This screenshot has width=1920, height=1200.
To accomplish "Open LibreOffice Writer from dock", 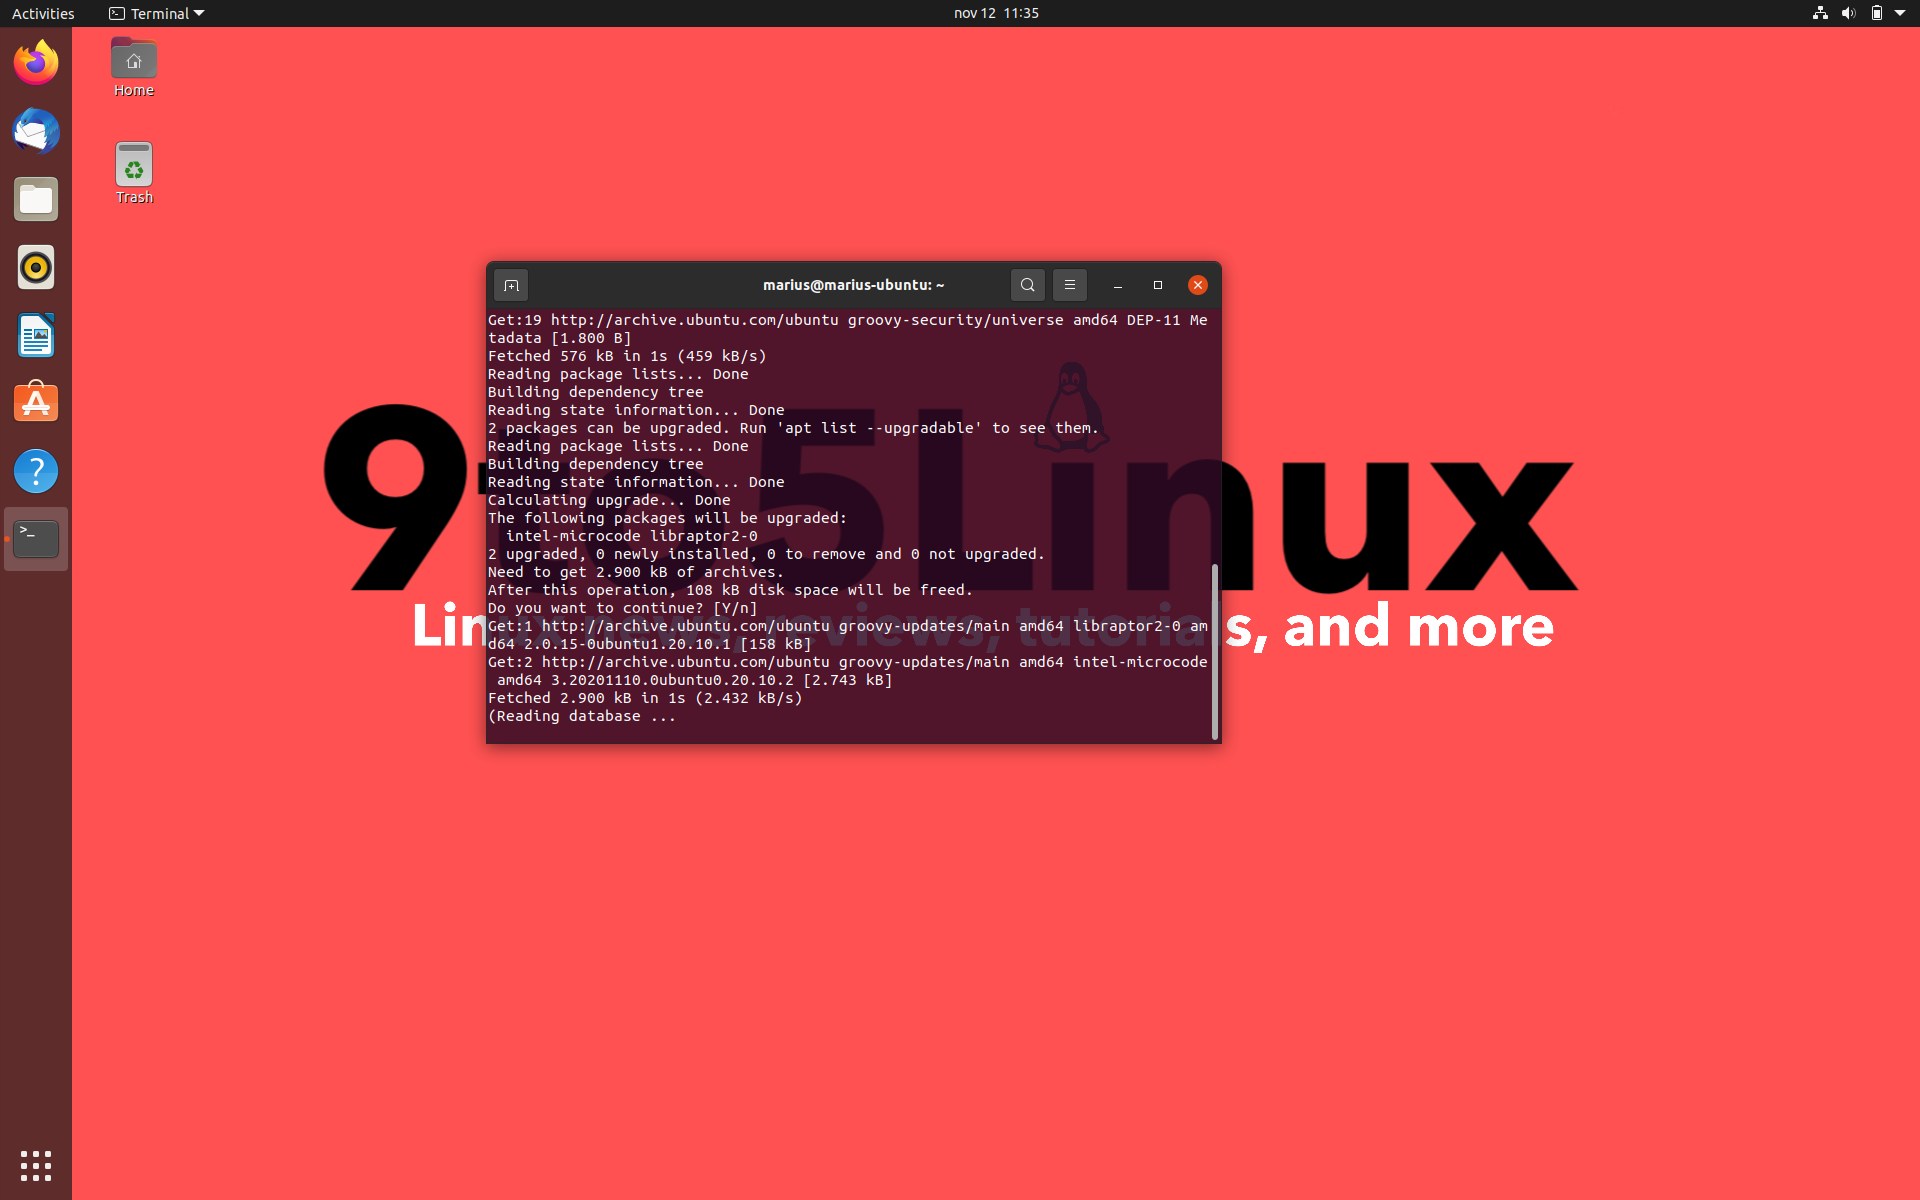I will [36, 335].
